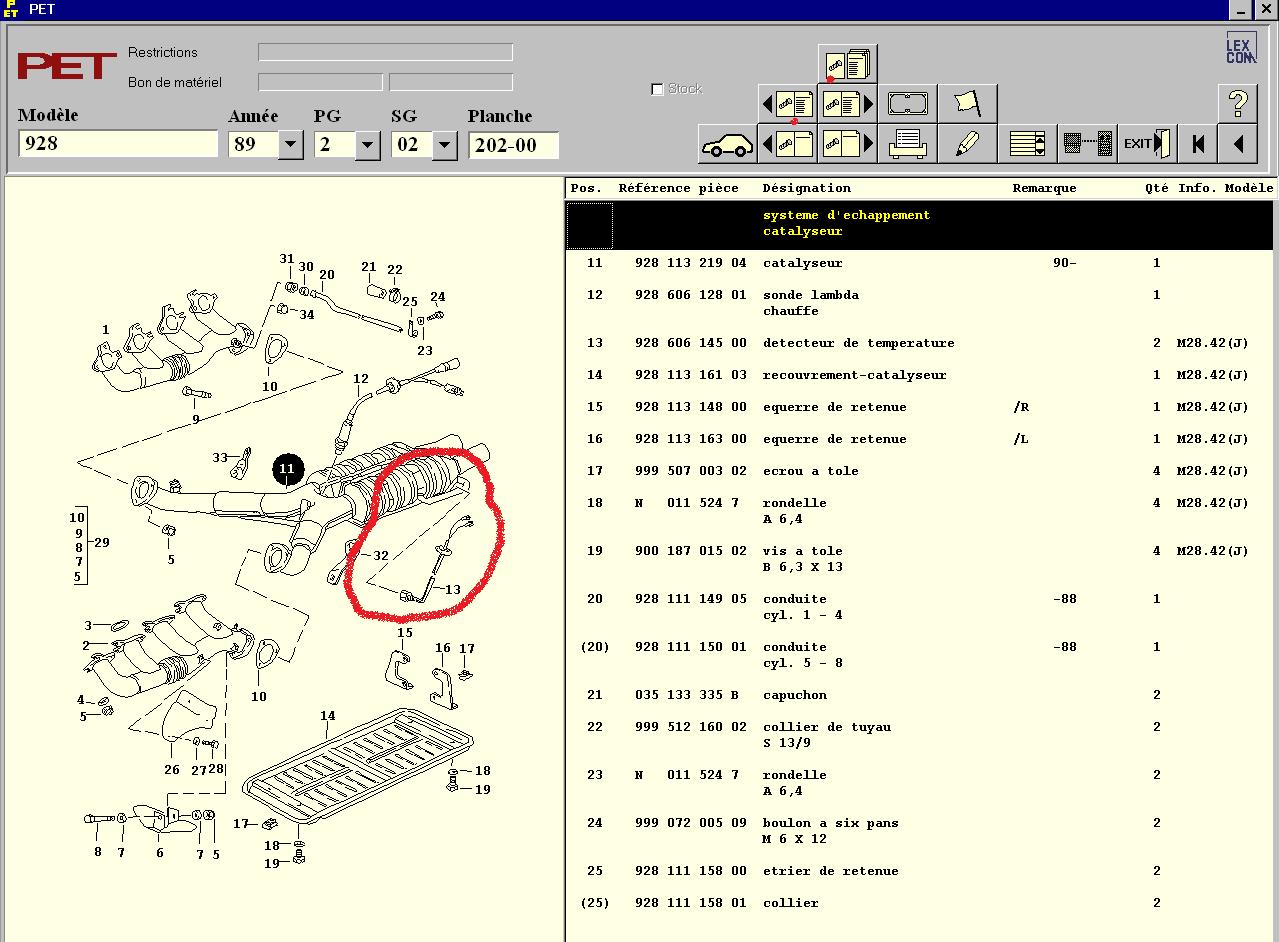Click the list scroll icon

tap(1027, 144)
